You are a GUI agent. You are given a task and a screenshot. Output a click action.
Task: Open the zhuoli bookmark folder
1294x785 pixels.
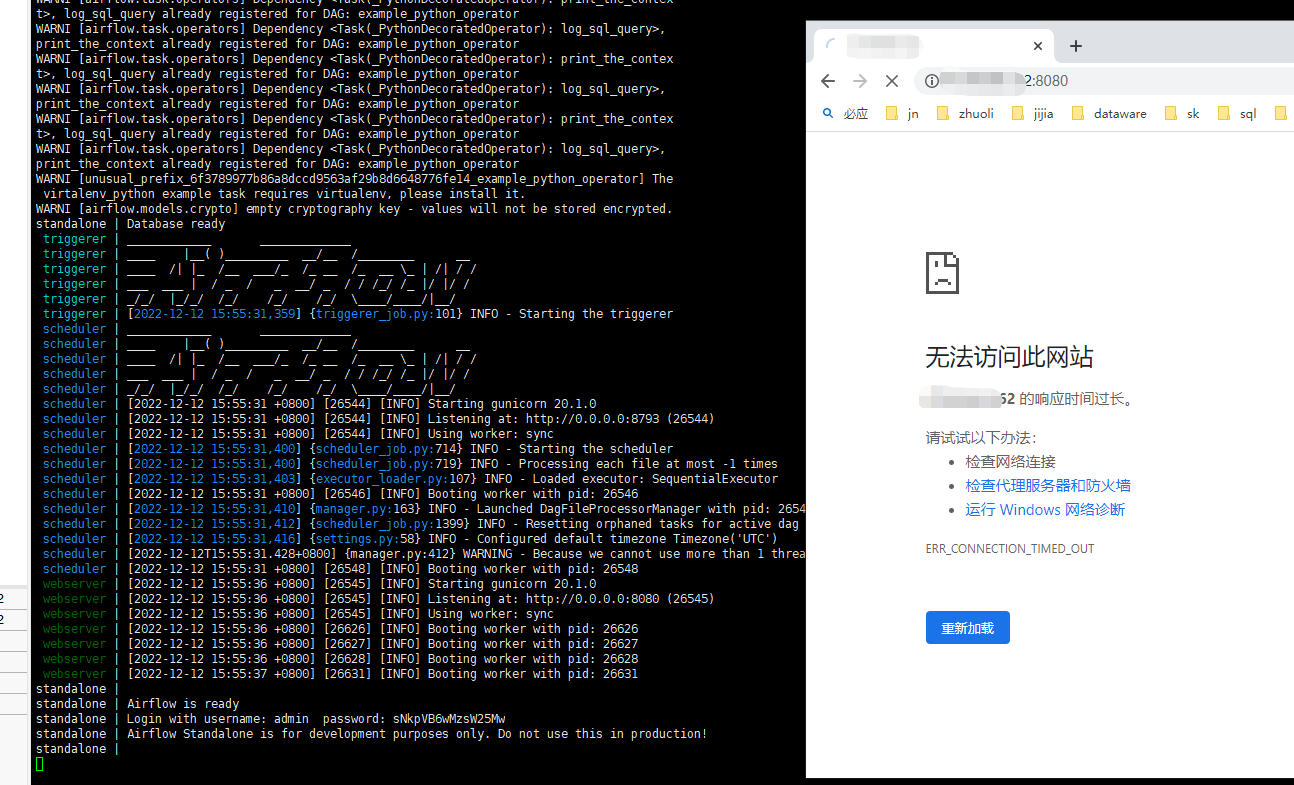pyautogui.click(x=965, y=114)
